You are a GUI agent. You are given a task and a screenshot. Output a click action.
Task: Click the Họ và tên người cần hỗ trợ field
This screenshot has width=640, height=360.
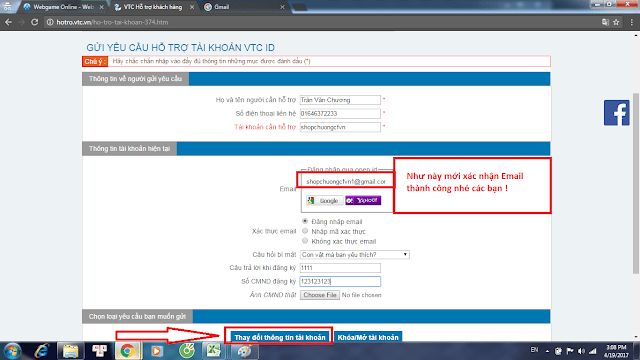(340, 100)
